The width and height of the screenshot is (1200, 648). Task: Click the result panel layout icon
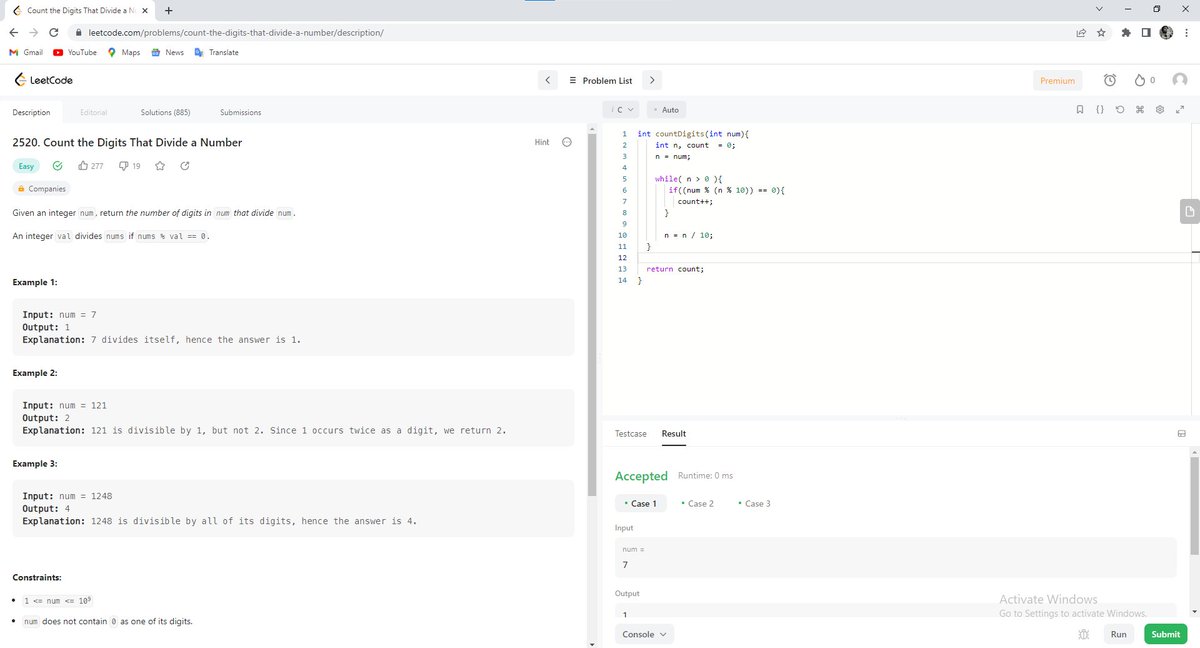1181,433
